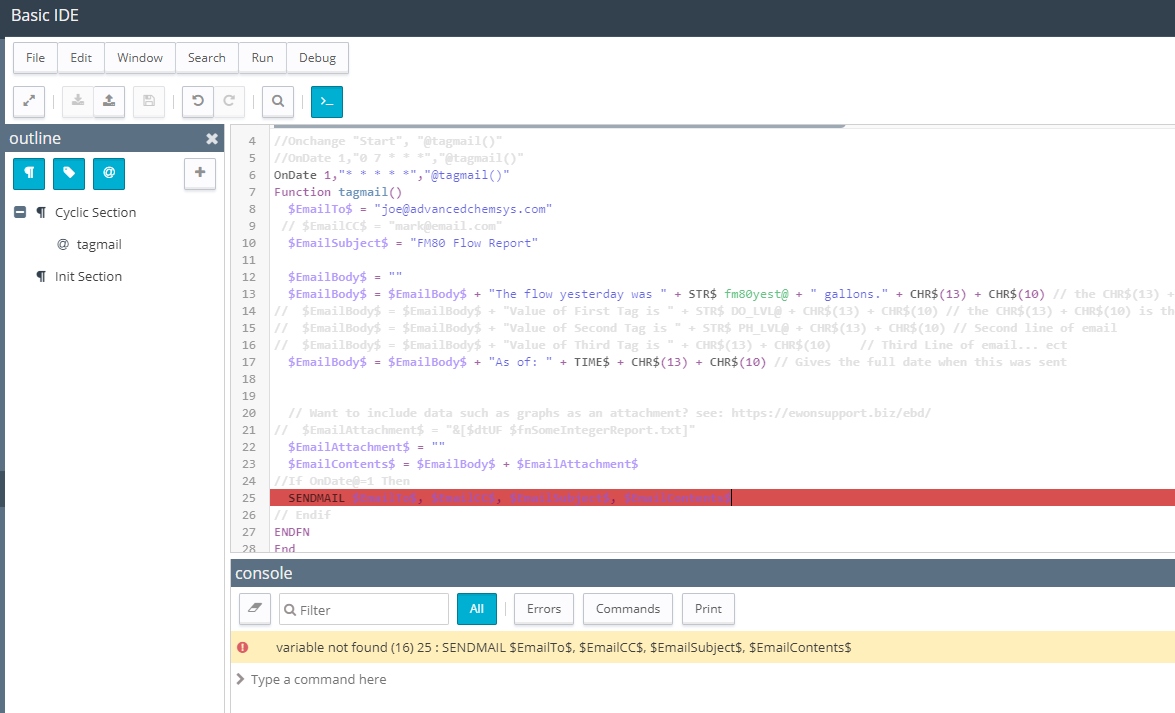Show only Commands in the console
1175x713 pixels.
click(627, 608)
